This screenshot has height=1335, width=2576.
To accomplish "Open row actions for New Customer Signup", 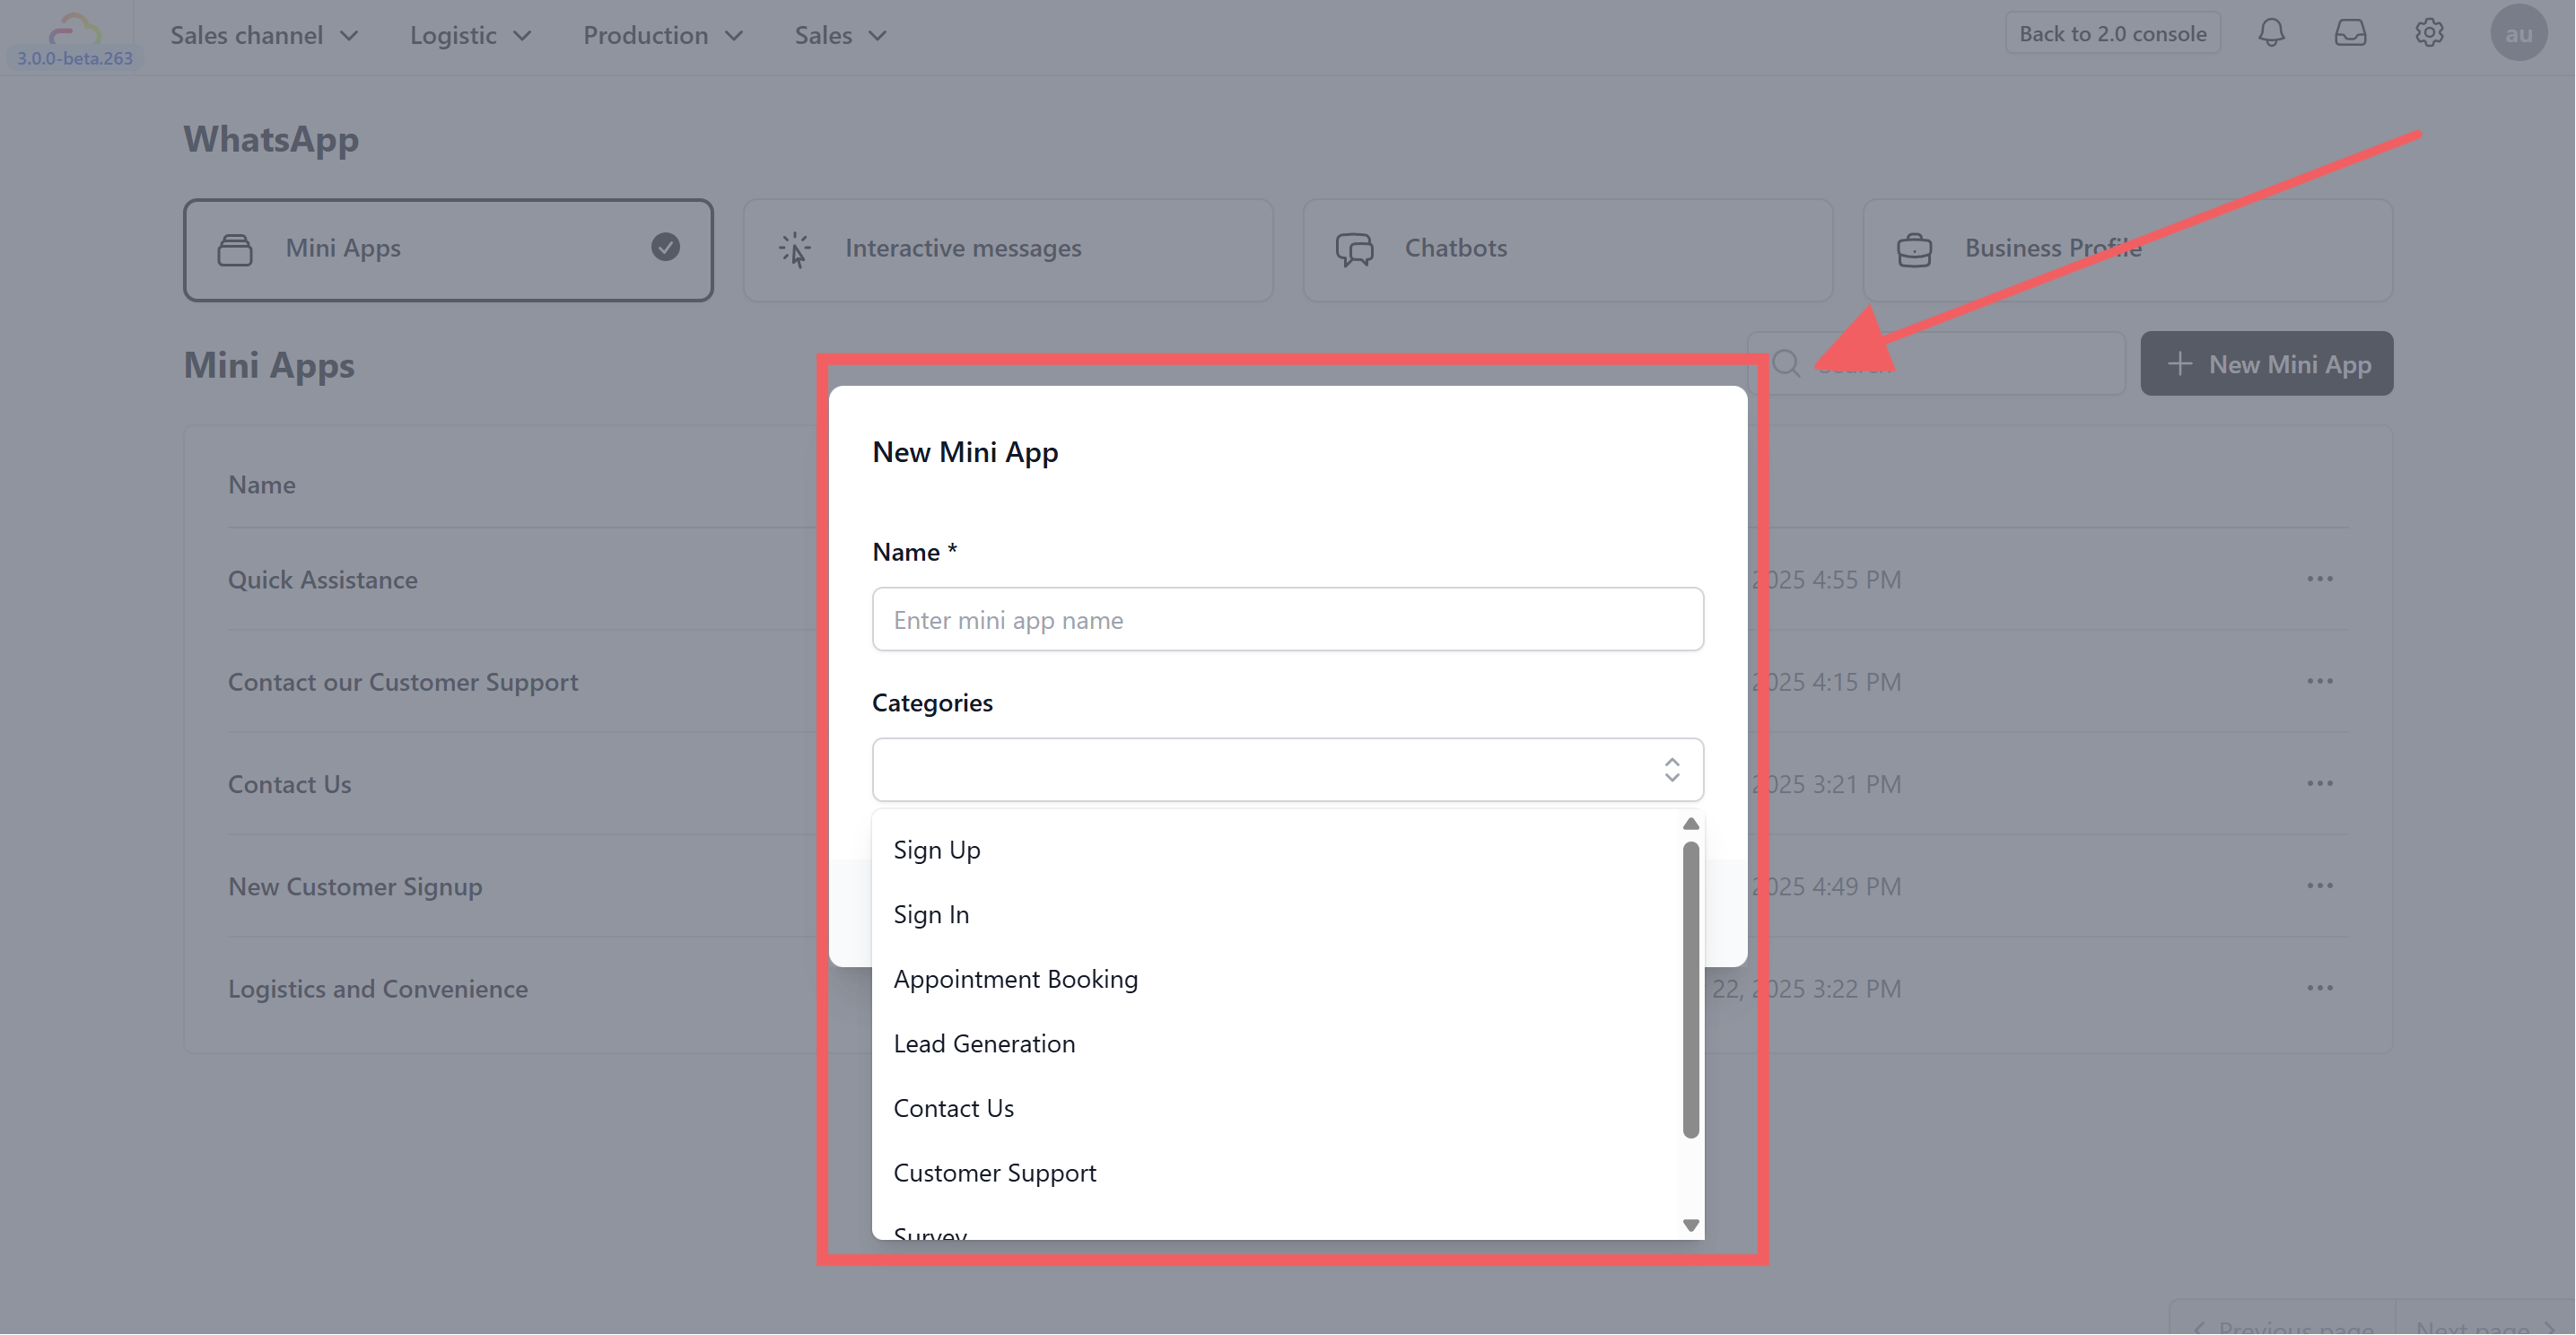I will (x=2320, y=886).
